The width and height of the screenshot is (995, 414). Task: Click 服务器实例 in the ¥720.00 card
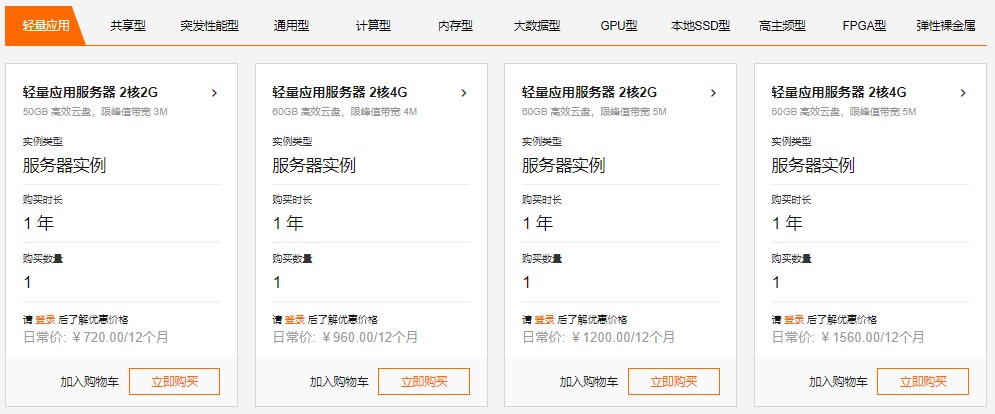pos(64,166)
